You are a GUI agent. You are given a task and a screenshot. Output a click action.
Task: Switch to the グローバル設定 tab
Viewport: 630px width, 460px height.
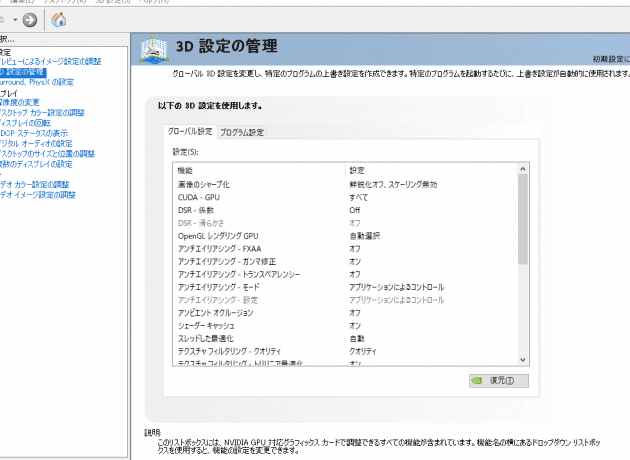(x=190, y=132)
